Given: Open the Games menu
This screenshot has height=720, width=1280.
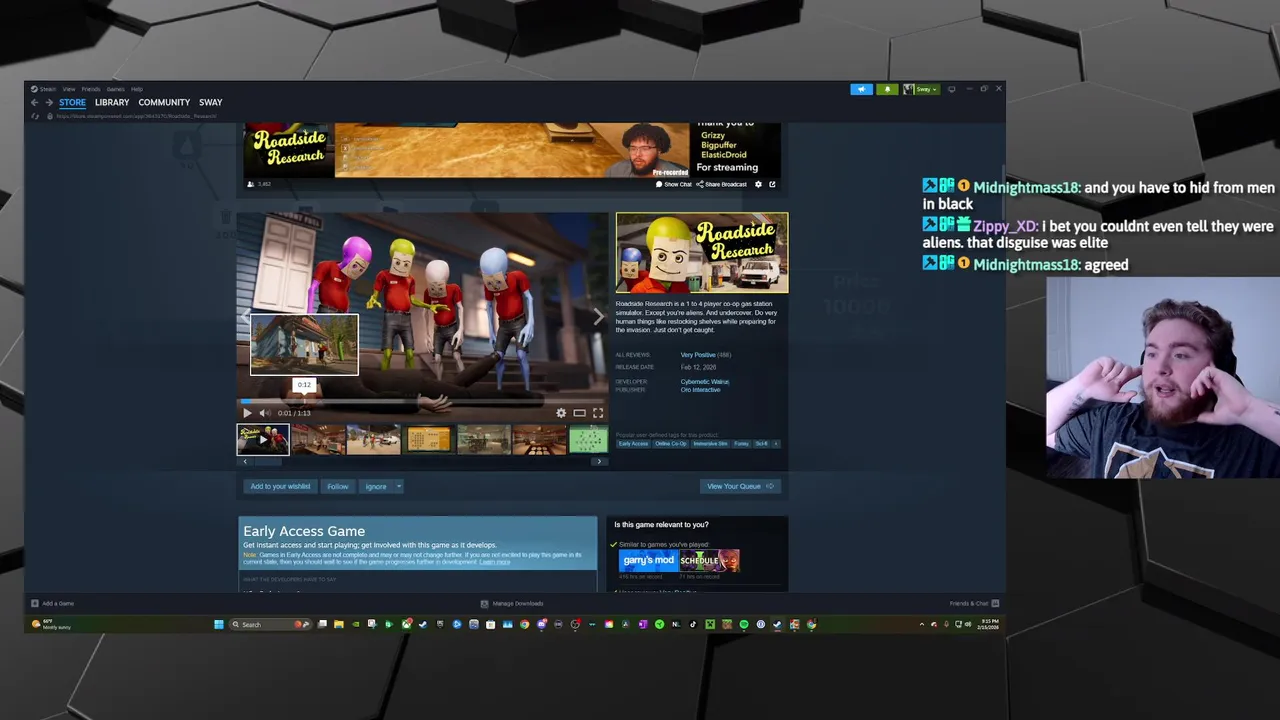Looking at the screenshot, I should pos(116,89).
